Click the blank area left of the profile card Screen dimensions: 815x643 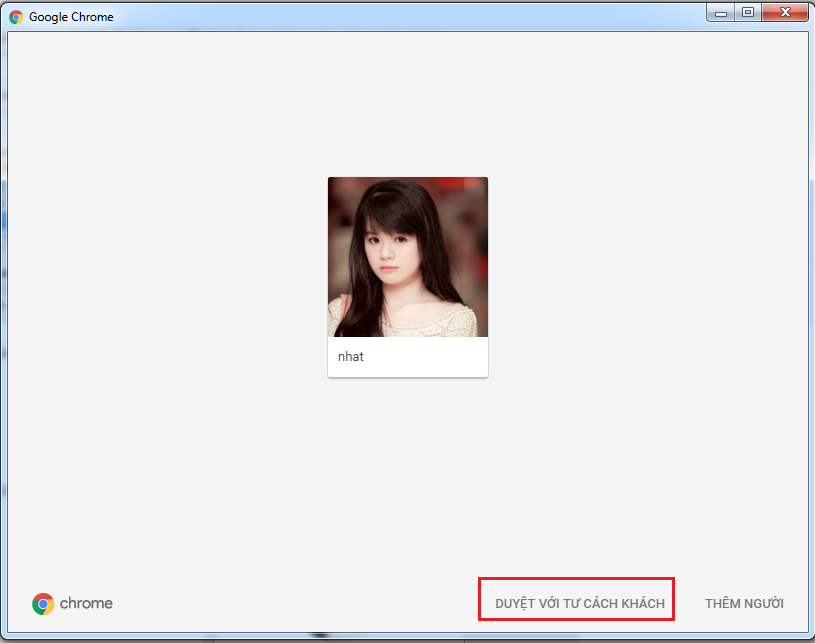point(170,280)
